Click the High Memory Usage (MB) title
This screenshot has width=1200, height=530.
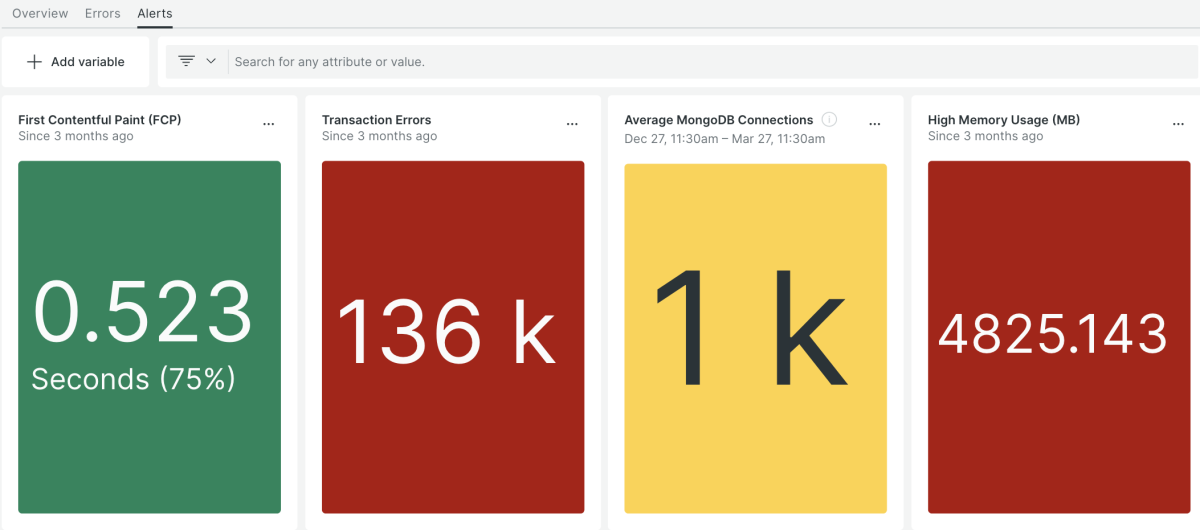[1004, 120]
